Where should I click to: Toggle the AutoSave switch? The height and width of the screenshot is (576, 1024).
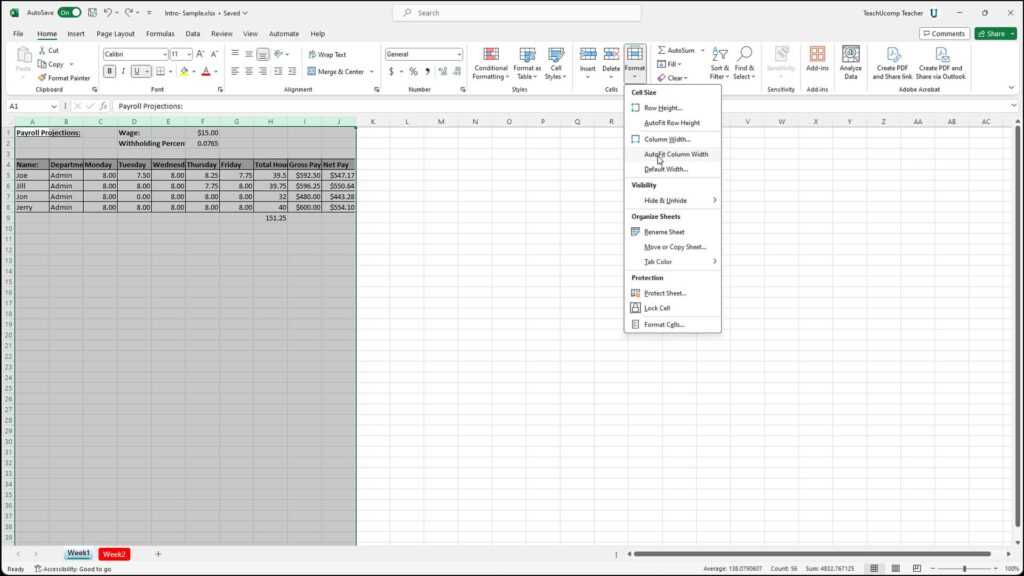coord(69,12)
